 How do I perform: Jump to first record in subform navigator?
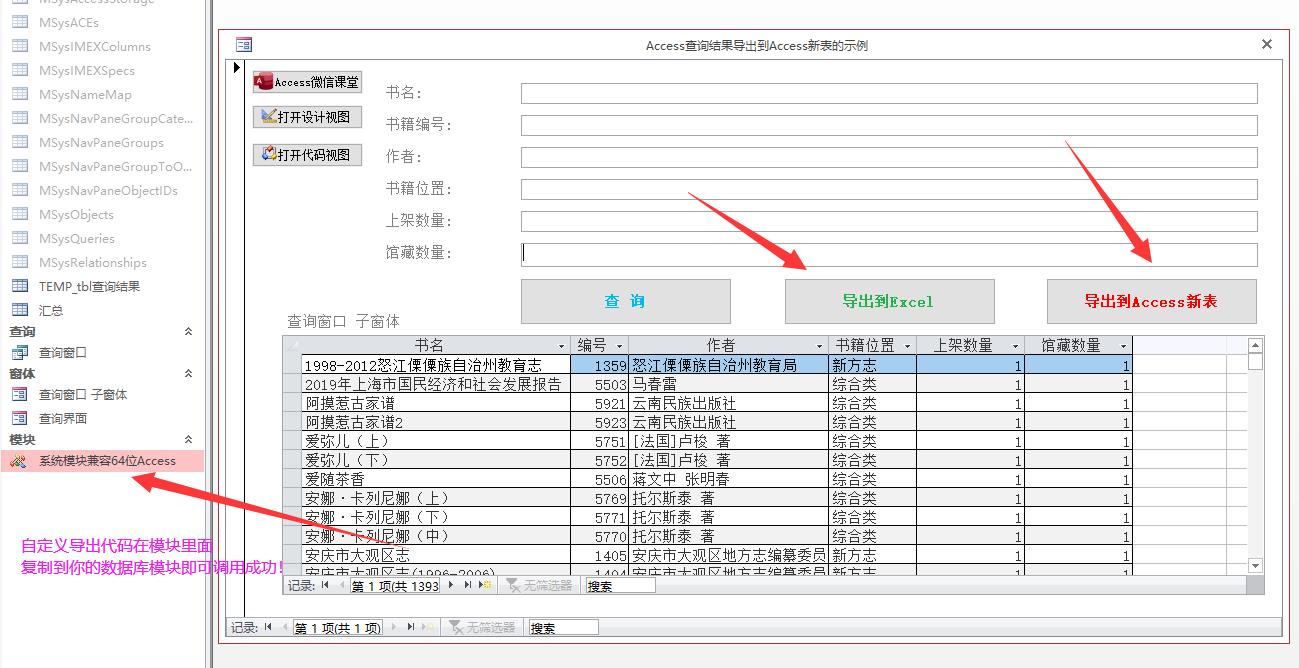pos(324,586)
